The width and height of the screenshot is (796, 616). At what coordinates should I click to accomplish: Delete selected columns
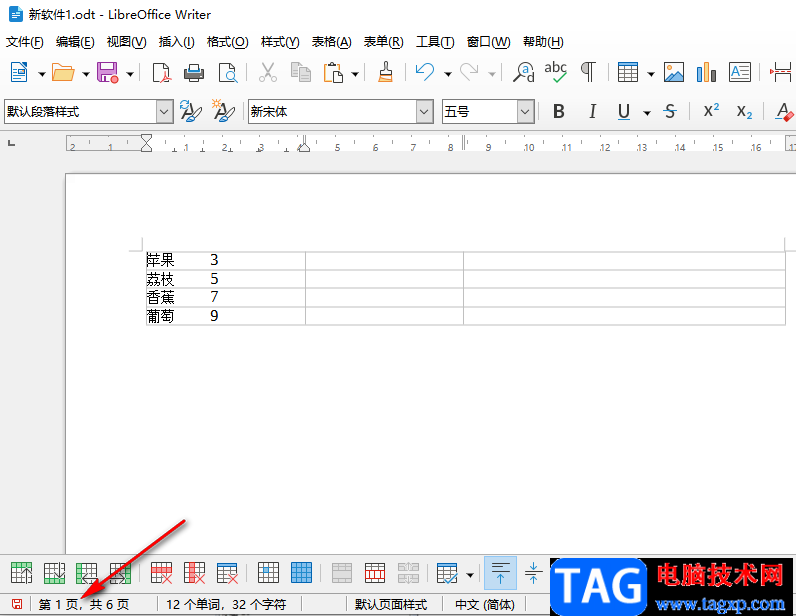click(194, 573)
